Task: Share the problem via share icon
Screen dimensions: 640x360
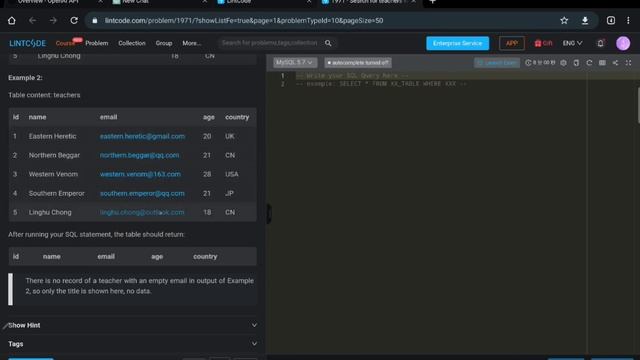Action: [x=615, y=63]
